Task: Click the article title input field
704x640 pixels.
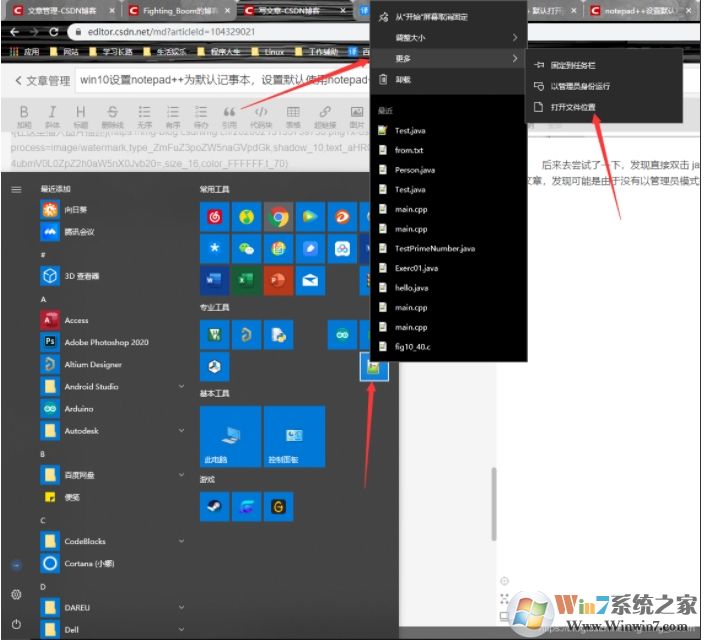Action: pos(224,80)
